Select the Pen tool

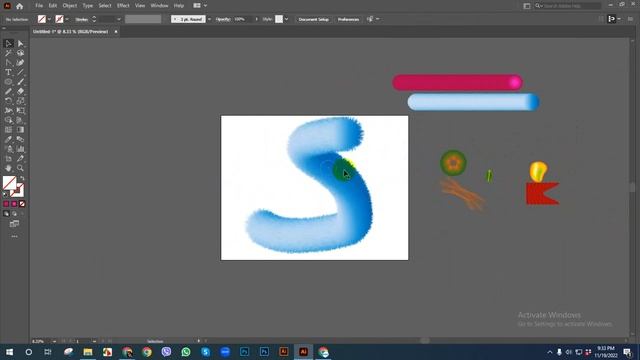(9, 63)
